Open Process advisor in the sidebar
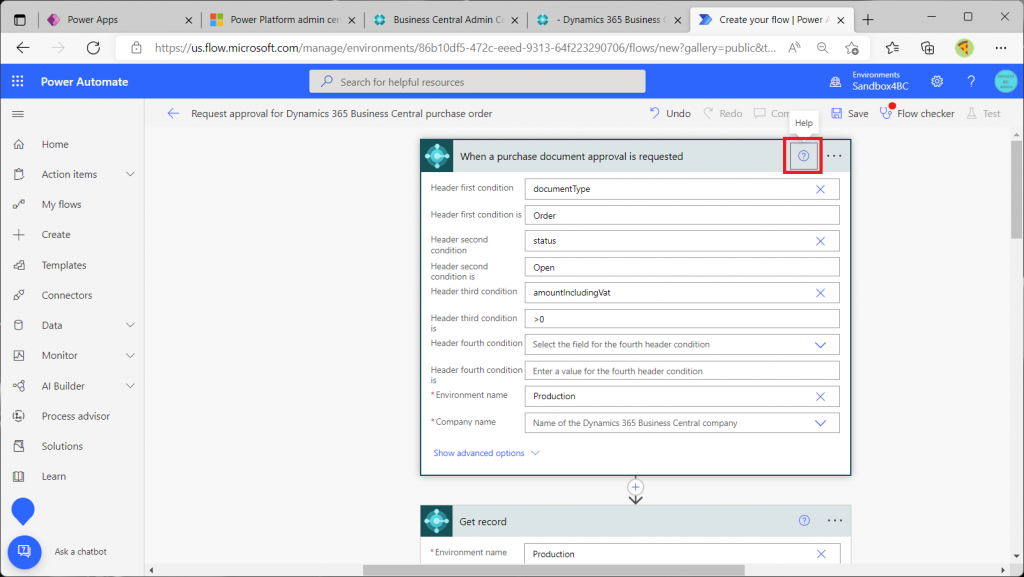 [x=76, y=416]
